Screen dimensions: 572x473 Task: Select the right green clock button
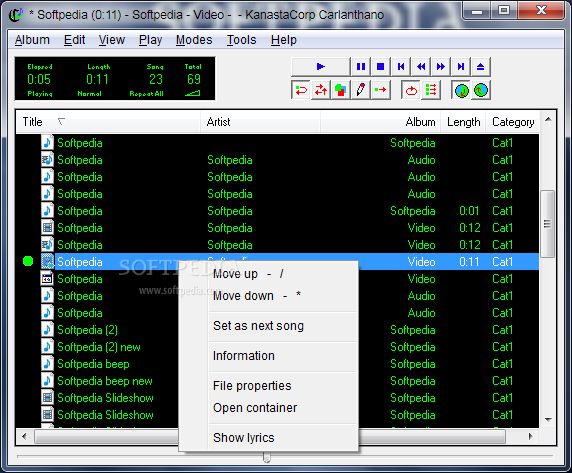tap(481, 90)
